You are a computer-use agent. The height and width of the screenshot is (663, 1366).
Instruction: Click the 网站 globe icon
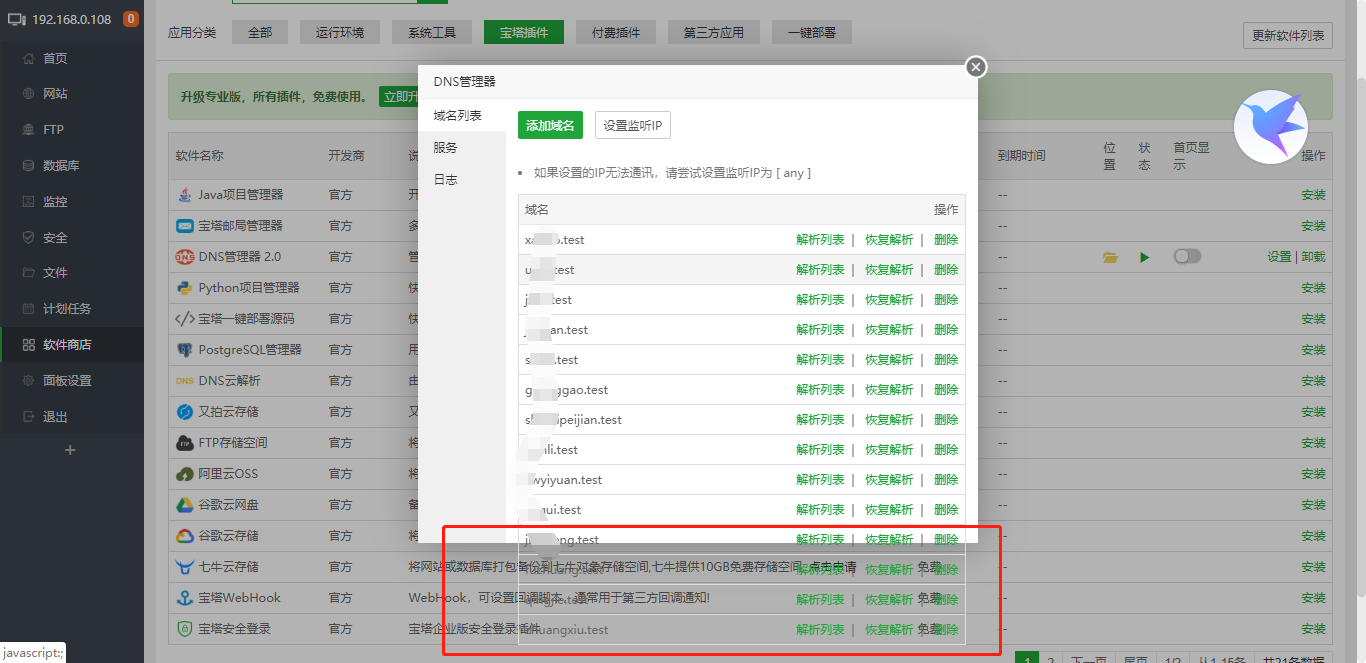pyautogui.click(x=29, y=94)
